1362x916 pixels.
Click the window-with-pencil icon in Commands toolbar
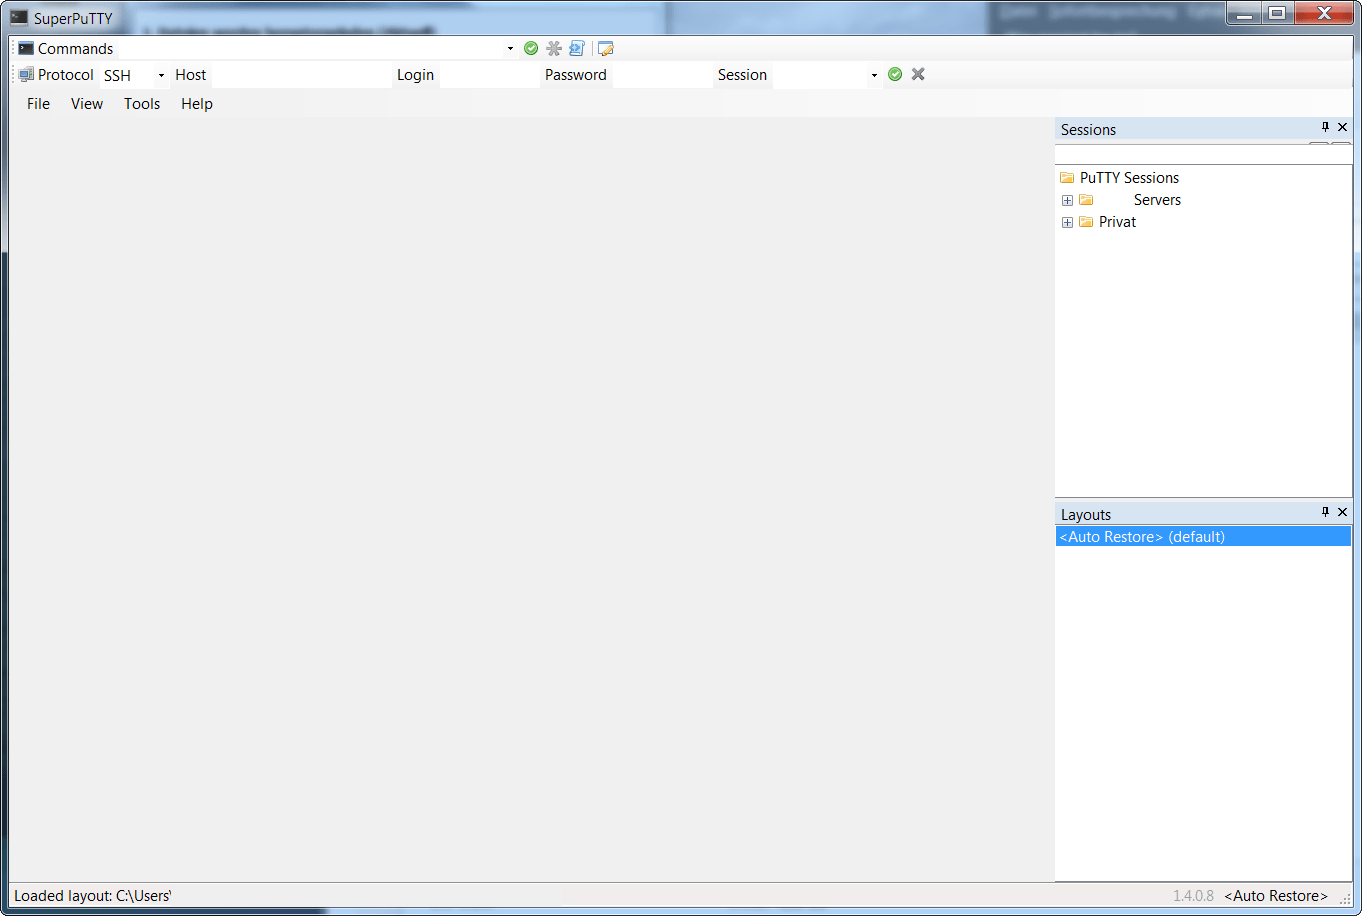(x=605, y=48)
